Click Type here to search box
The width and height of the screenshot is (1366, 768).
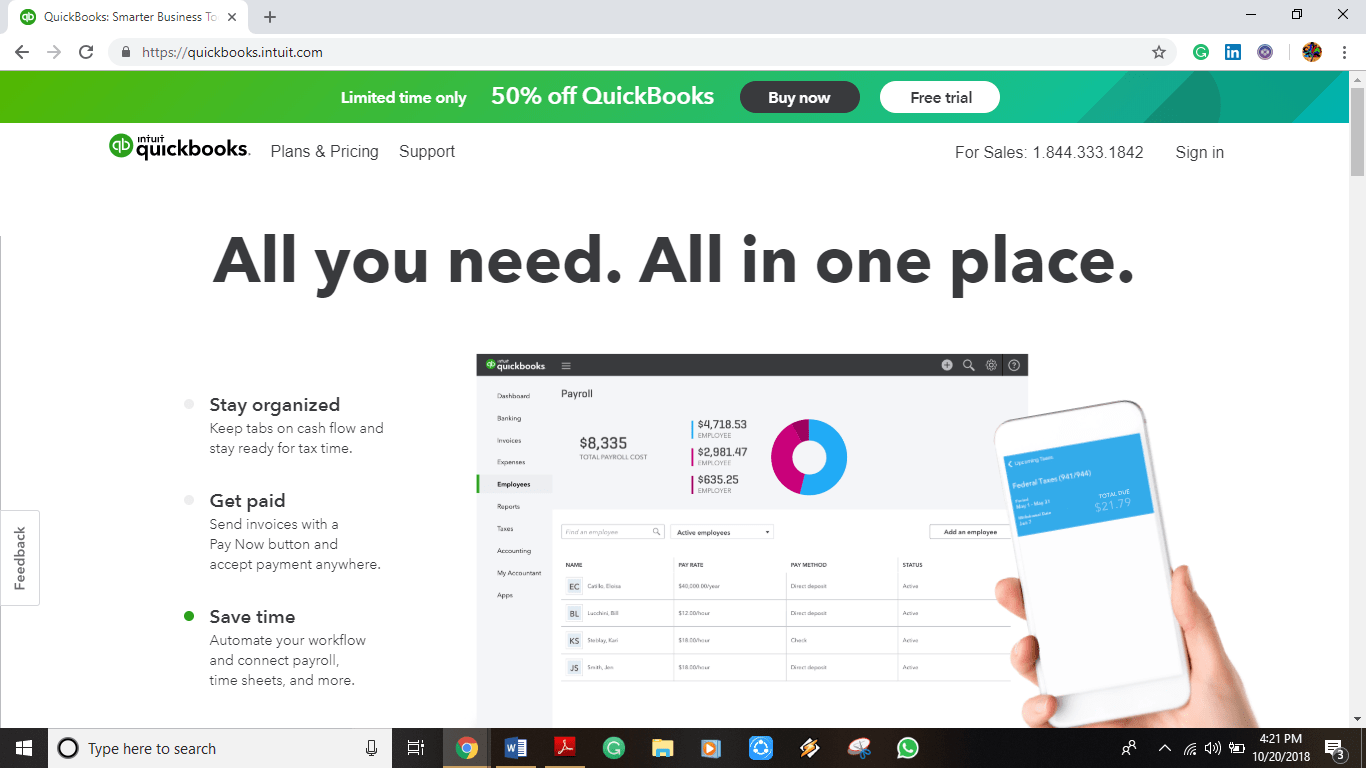pyautogui.click(x=219, y=748)
